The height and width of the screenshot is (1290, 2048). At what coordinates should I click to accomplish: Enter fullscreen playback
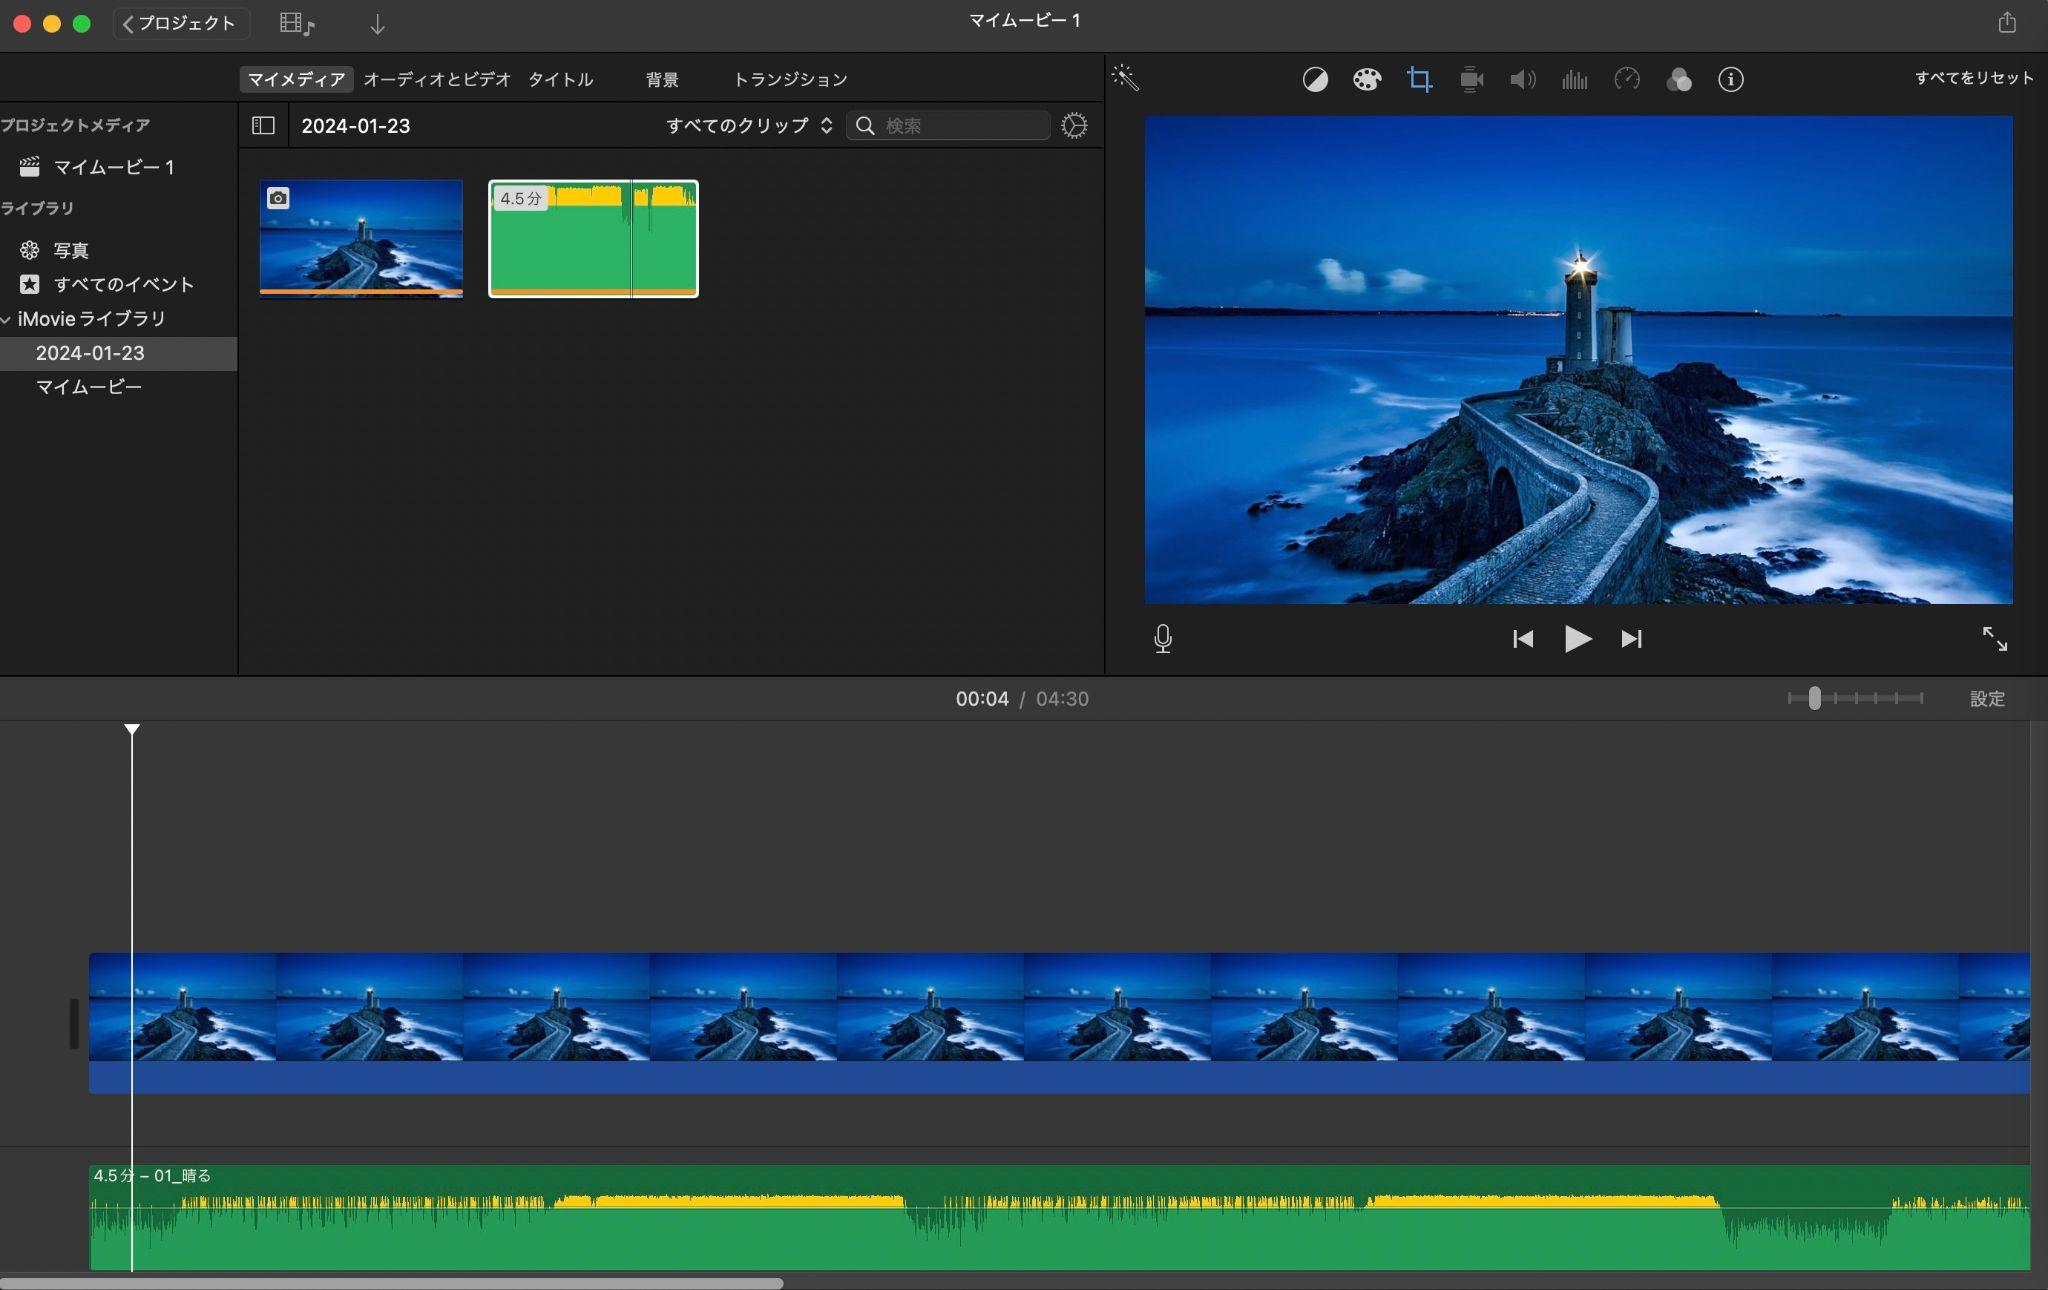tap(1994, 638)
